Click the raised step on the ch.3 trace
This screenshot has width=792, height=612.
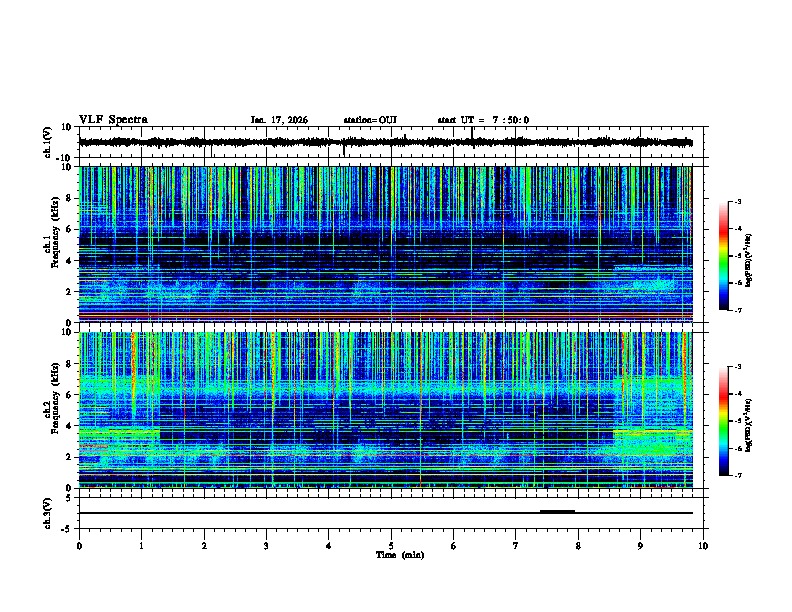point(557,511)
